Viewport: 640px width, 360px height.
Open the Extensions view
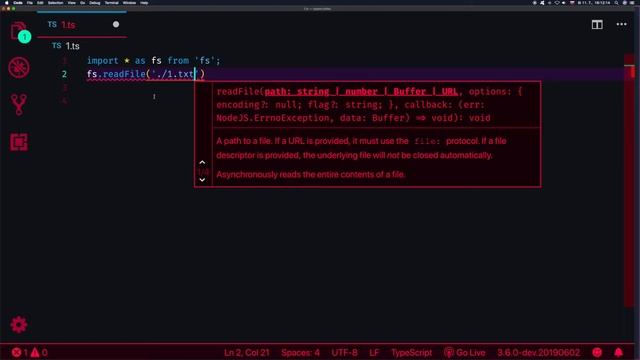(x=19, y=142)
